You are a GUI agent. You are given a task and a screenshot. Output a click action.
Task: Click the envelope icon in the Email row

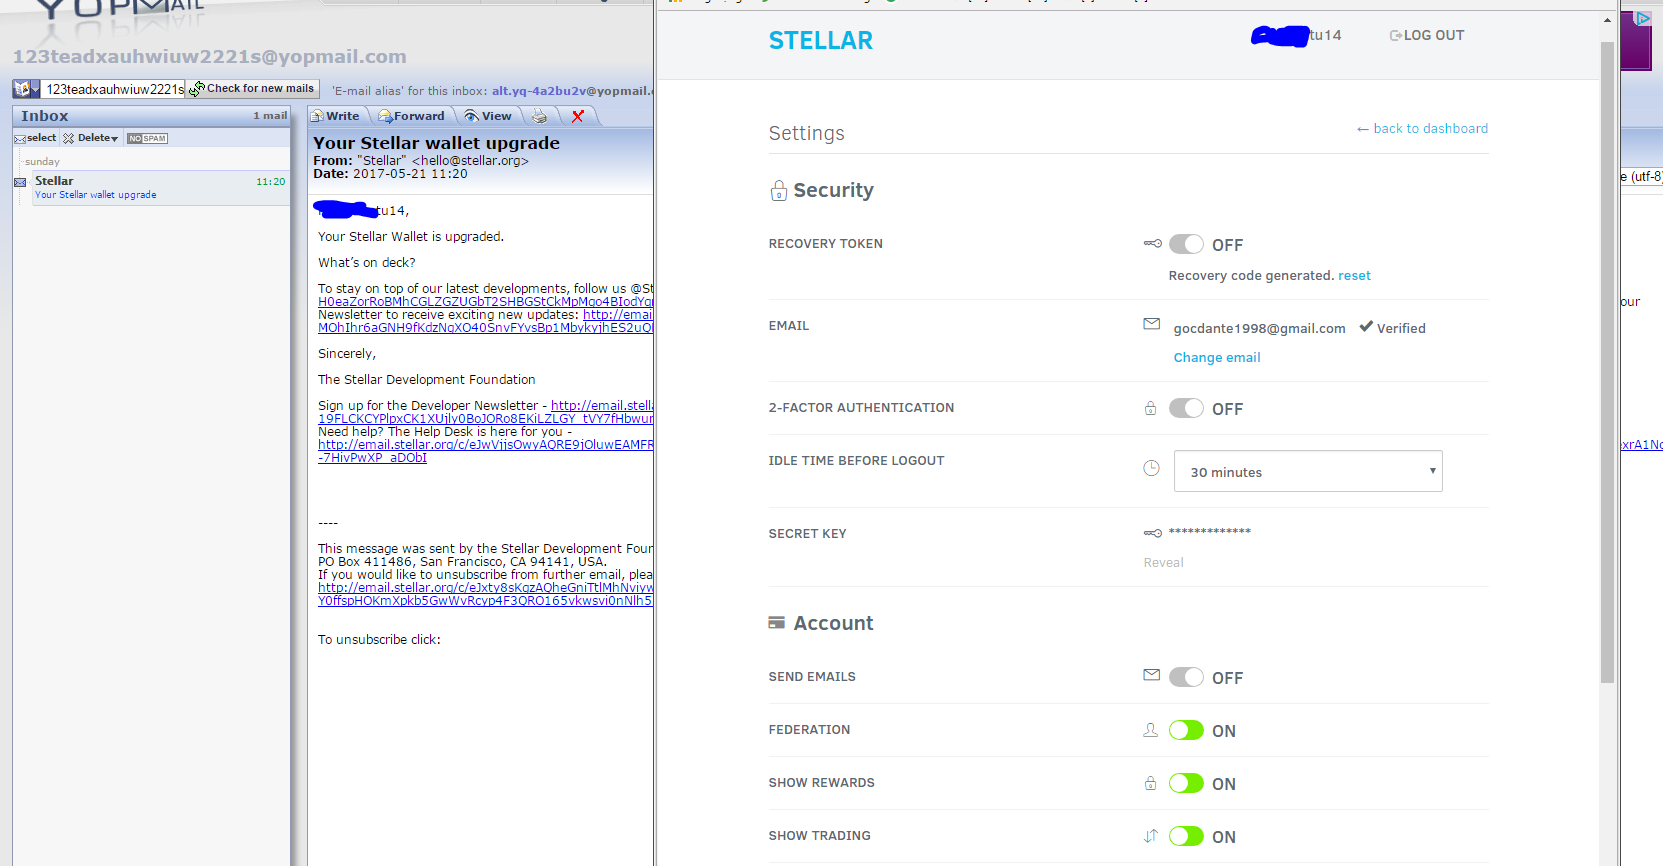click(1152, 324)
